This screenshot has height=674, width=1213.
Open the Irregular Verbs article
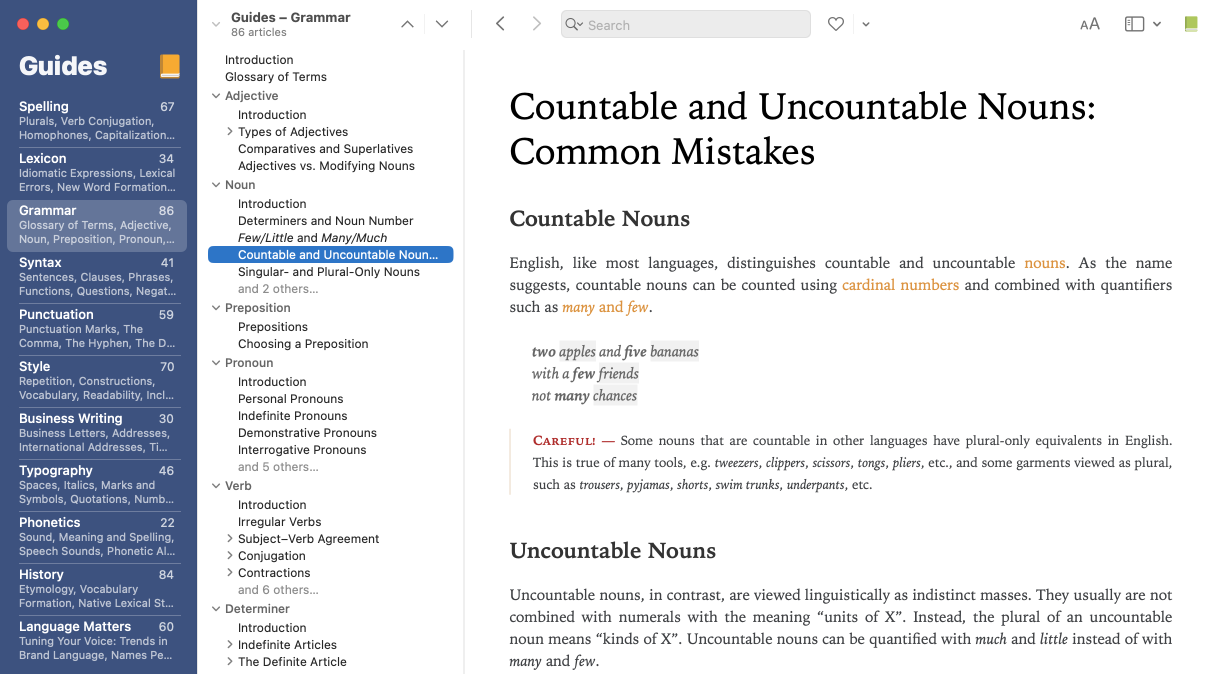[x=279, y=522]
